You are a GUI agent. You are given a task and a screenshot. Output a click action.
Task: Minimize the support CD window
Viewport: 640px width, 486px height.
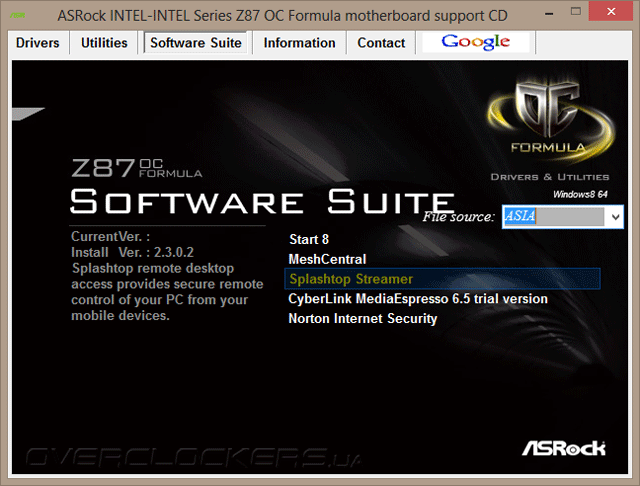click(549, 13)
